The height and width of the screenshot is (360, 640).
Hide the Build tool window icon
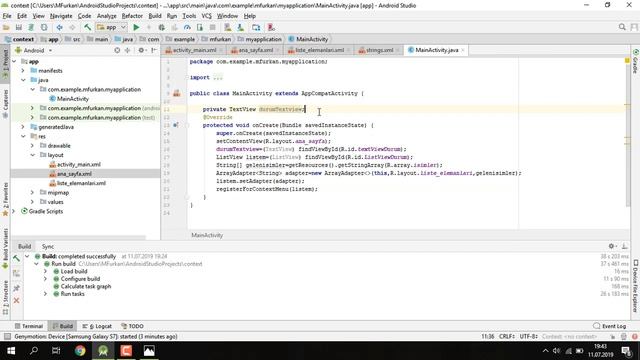[624, 246]
